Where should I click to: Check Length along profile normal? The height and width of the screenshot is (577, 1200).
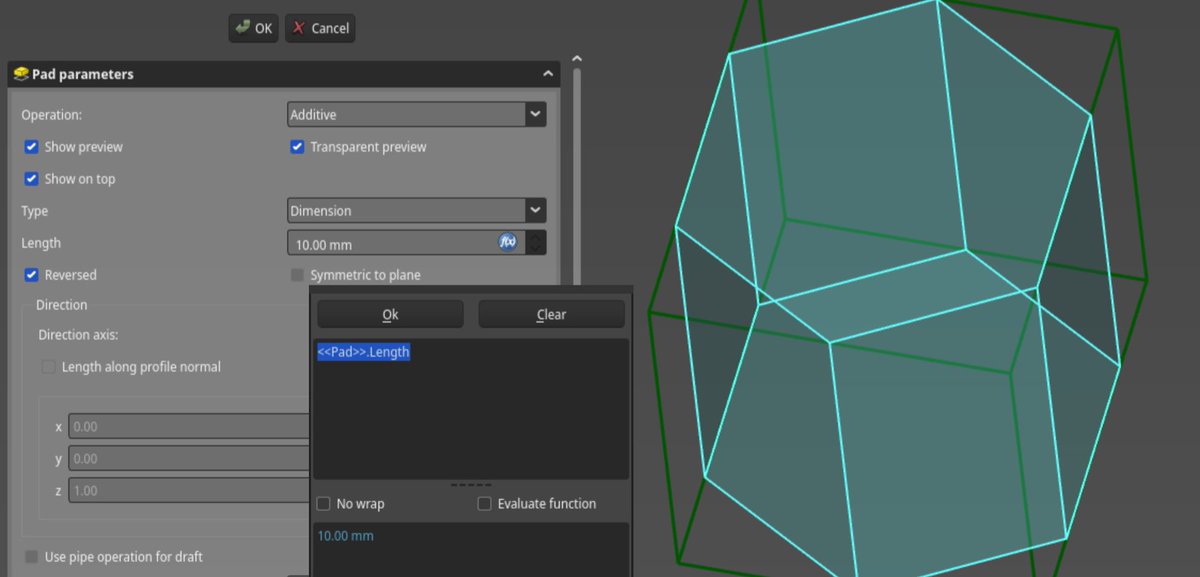48,366
